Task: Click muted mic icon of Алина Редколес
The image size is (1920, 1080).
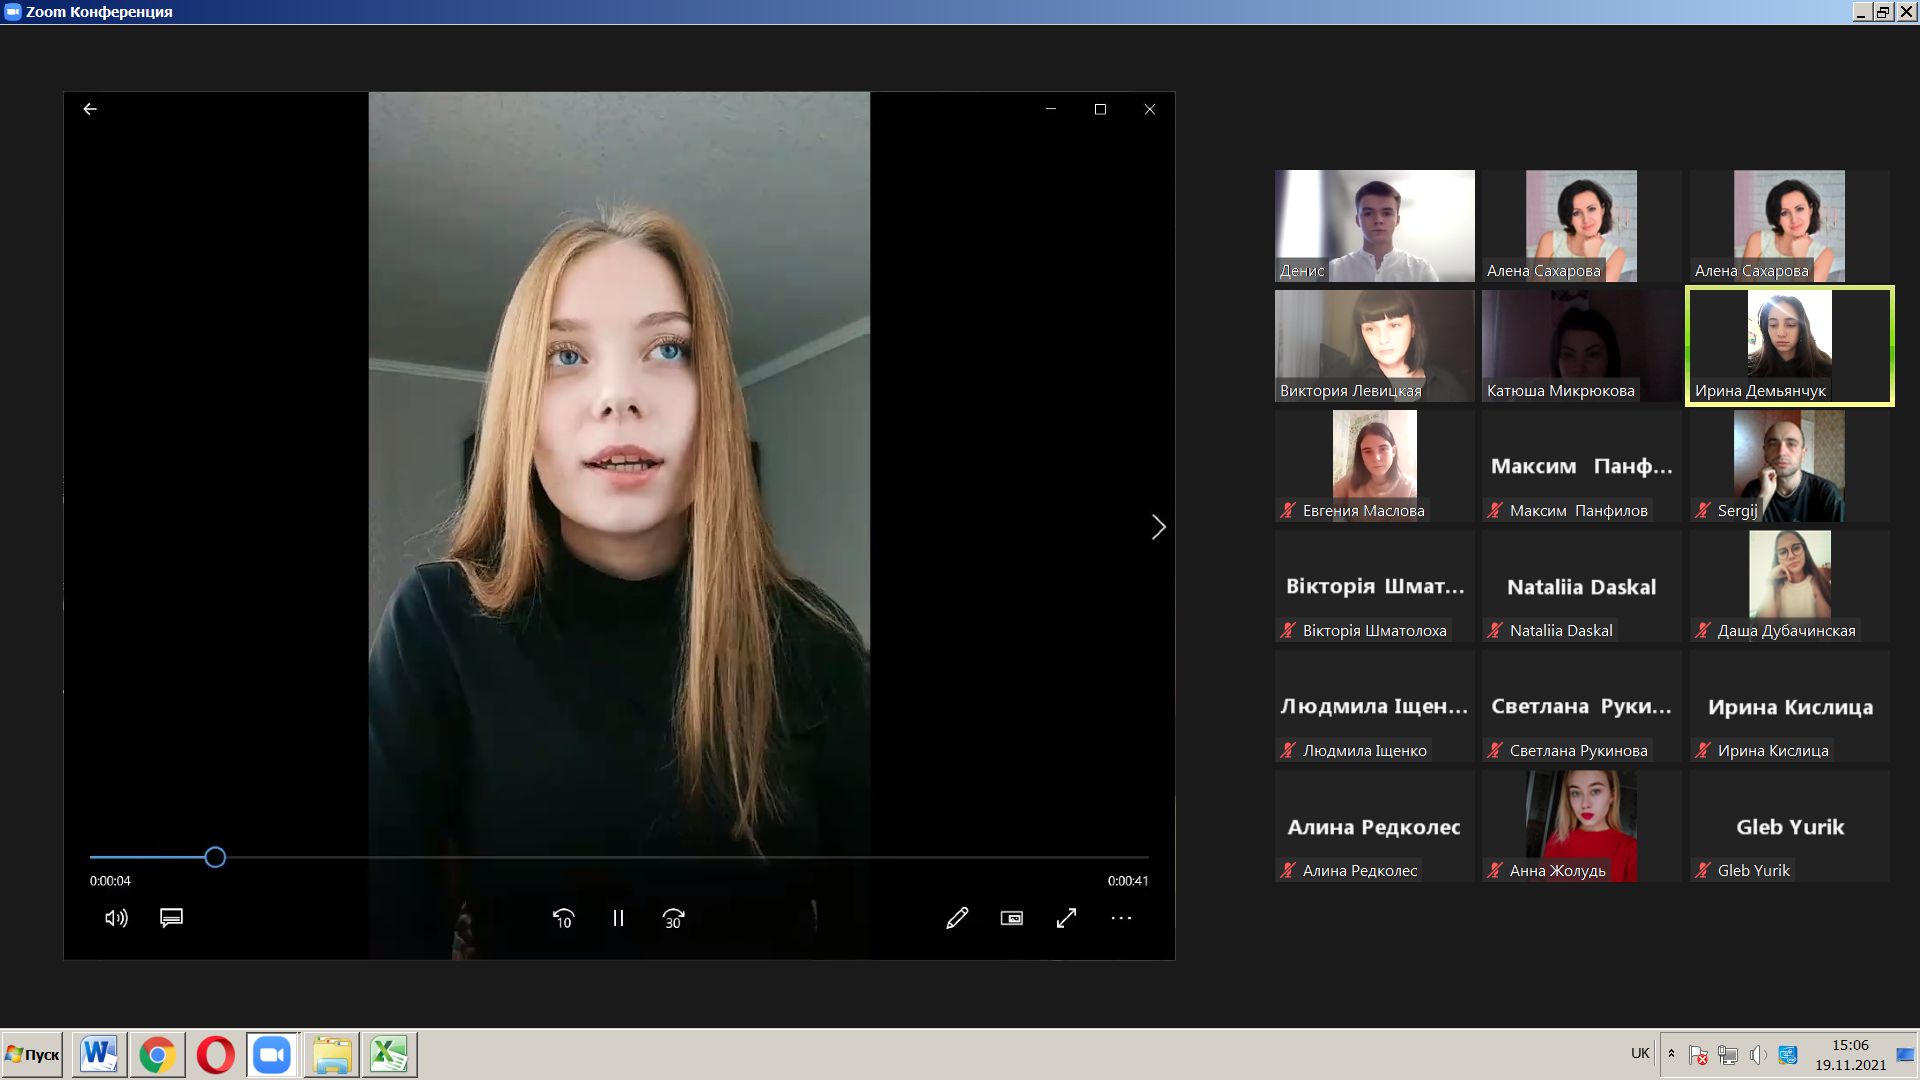Action: coord(1288,870)
